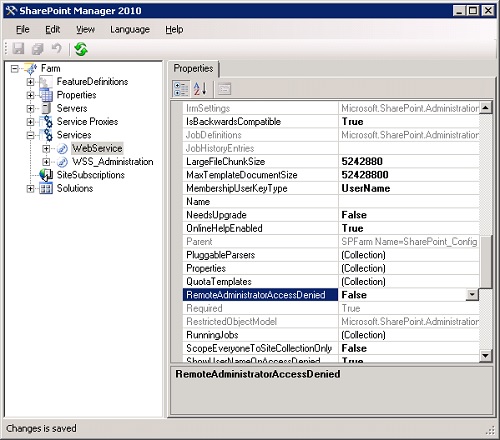Collapse the Farm root node
Screen dimensions: 500x440
(x=14, y=69)
